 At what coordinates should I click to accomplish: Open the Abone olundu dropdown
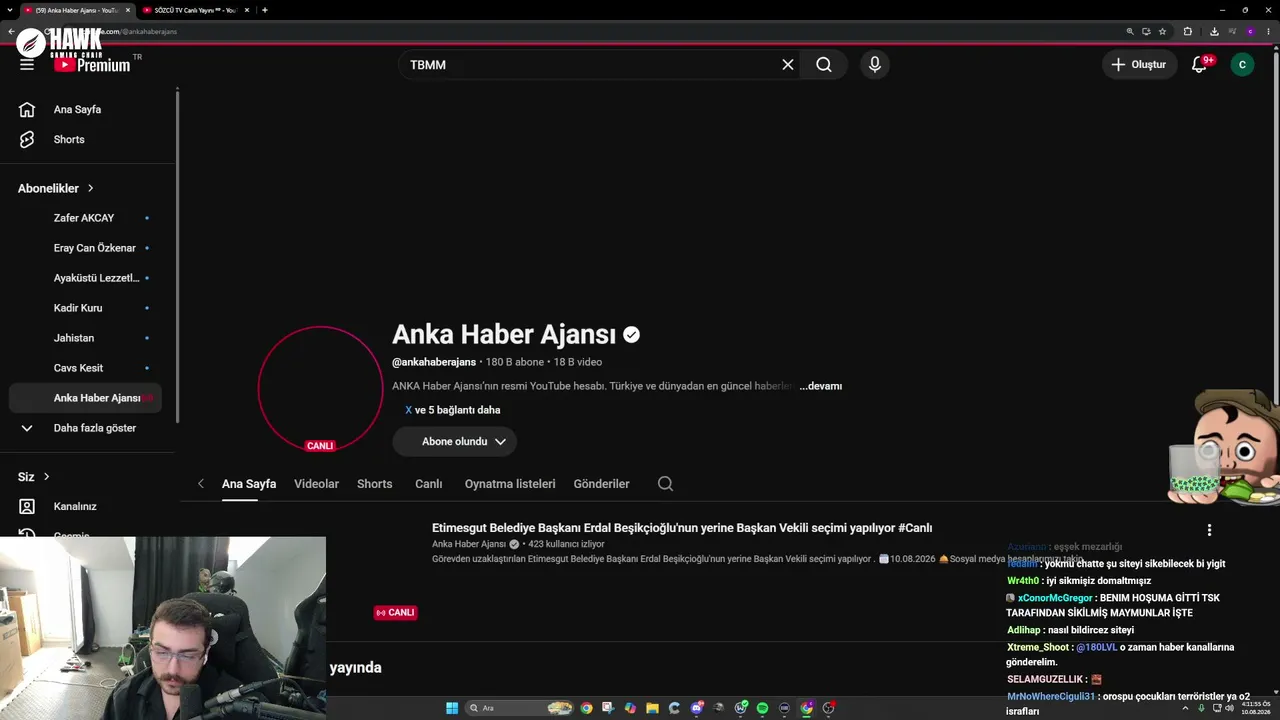tap(455, 441)
